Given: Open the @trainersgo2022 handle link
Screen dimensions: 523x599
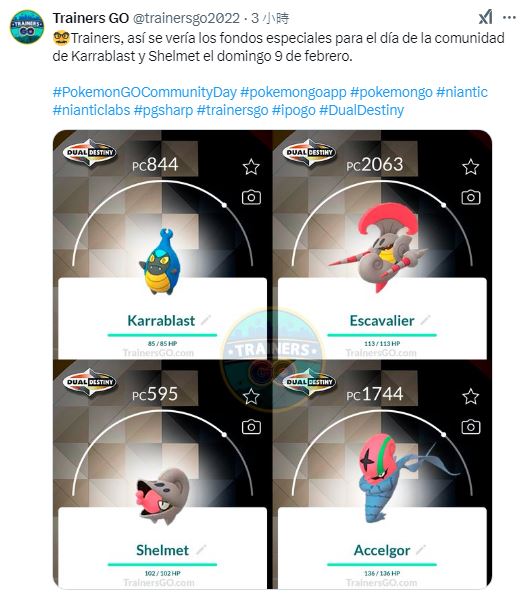Looking at the screenshot, I should click(x=186, y=18).
